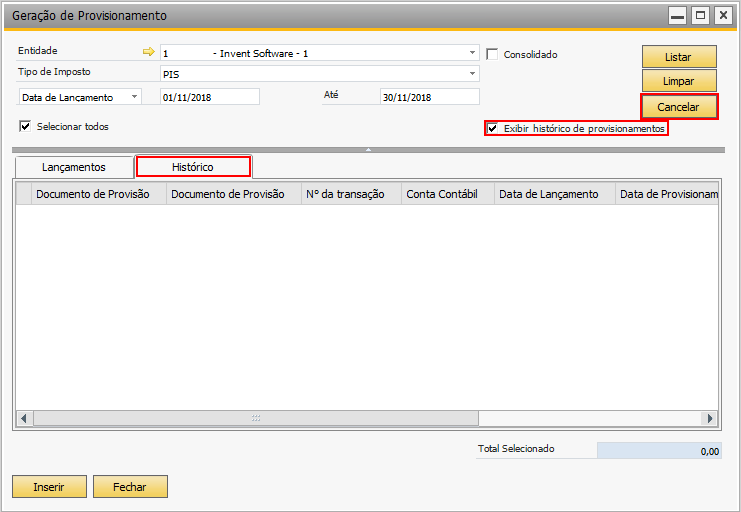Maximize the Geração de Provisionamento window
The width and height of the screenshot is (741, 512).
click(700, 16)
